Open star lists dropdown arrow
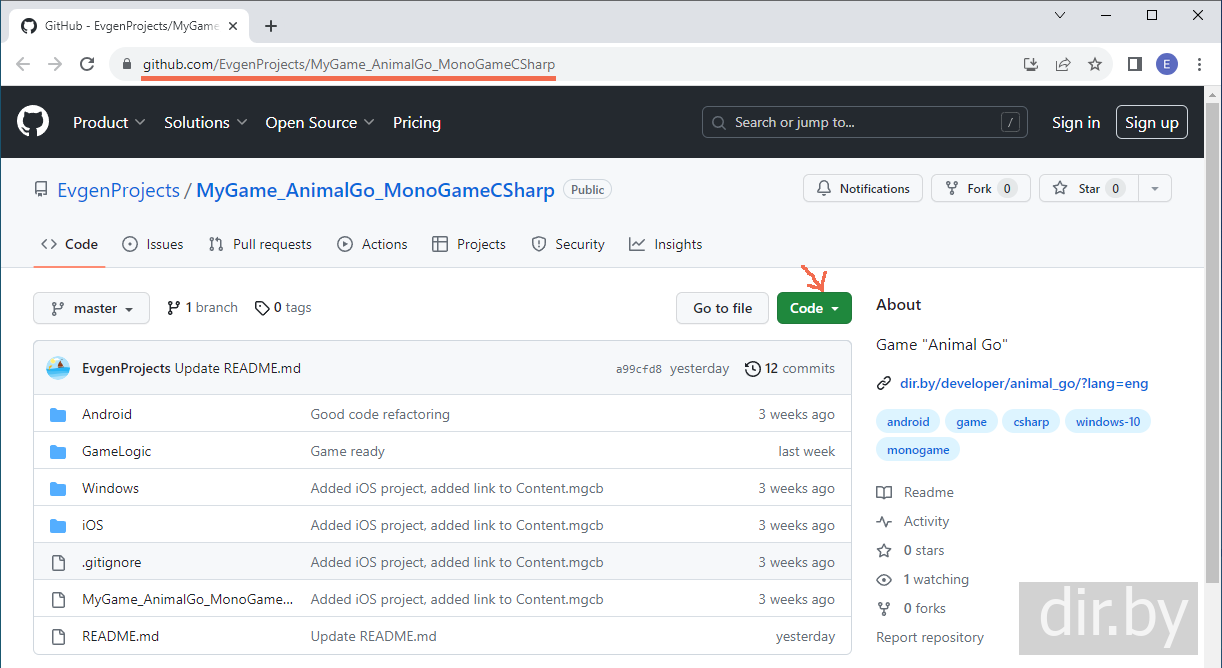The image size is (1222, 668). (1155, 188)
